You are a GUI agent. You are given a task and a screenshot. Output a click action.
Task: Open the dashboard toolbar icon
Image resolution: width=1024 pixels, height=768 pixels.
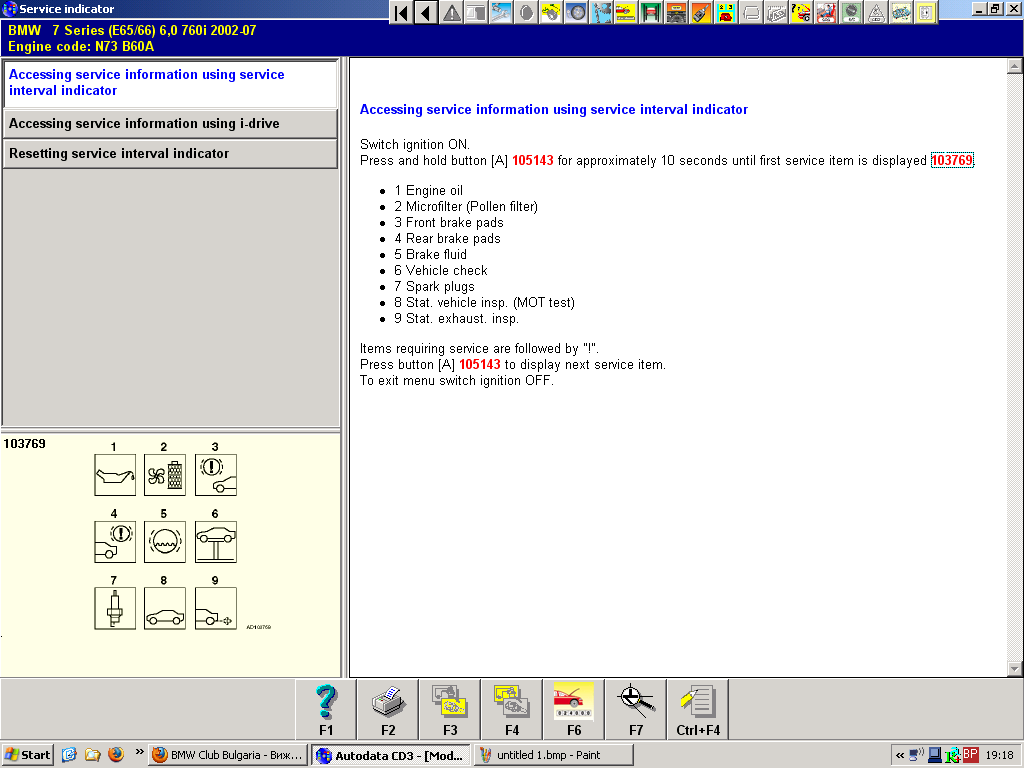pos(677,12)
